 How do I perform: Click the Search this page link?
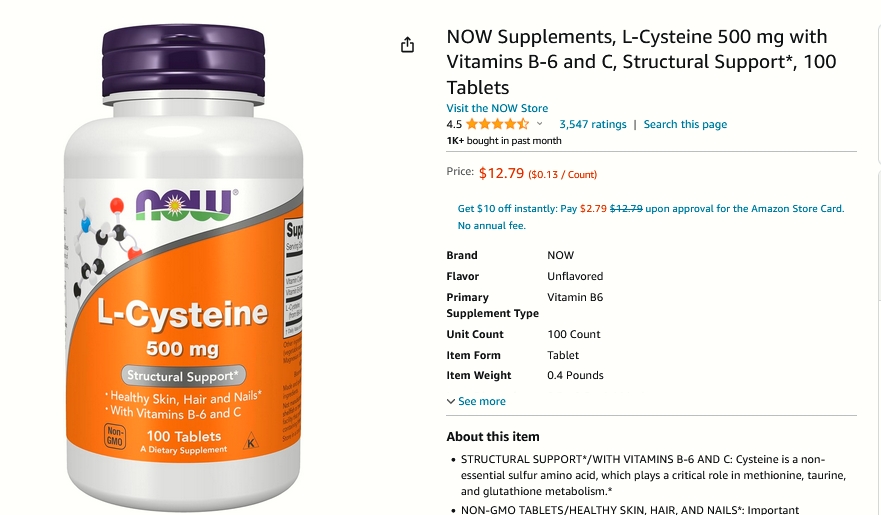[x=685, y=124]
